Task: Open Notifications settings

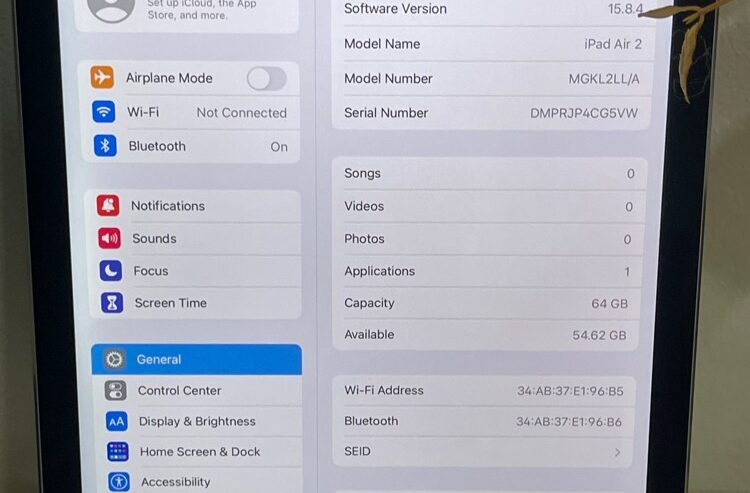Action: [195, 206]
